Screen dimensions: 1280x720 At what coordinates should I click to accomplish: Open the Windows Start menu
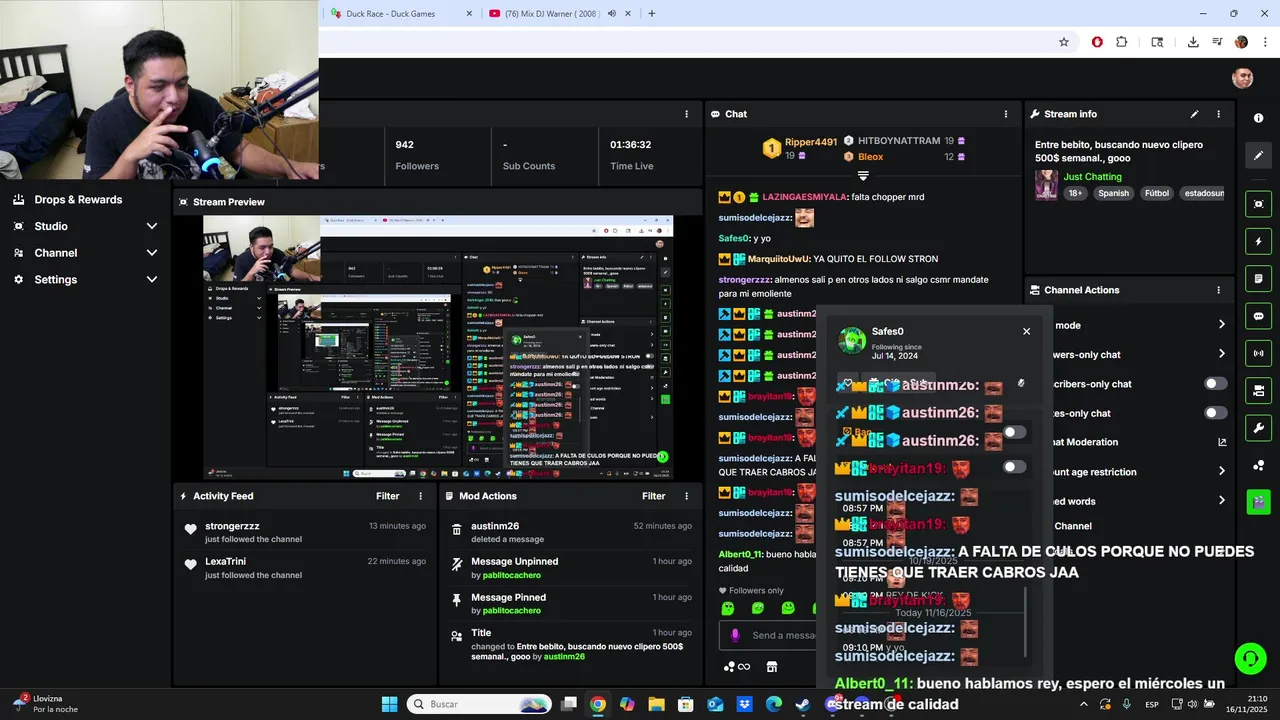389,704
